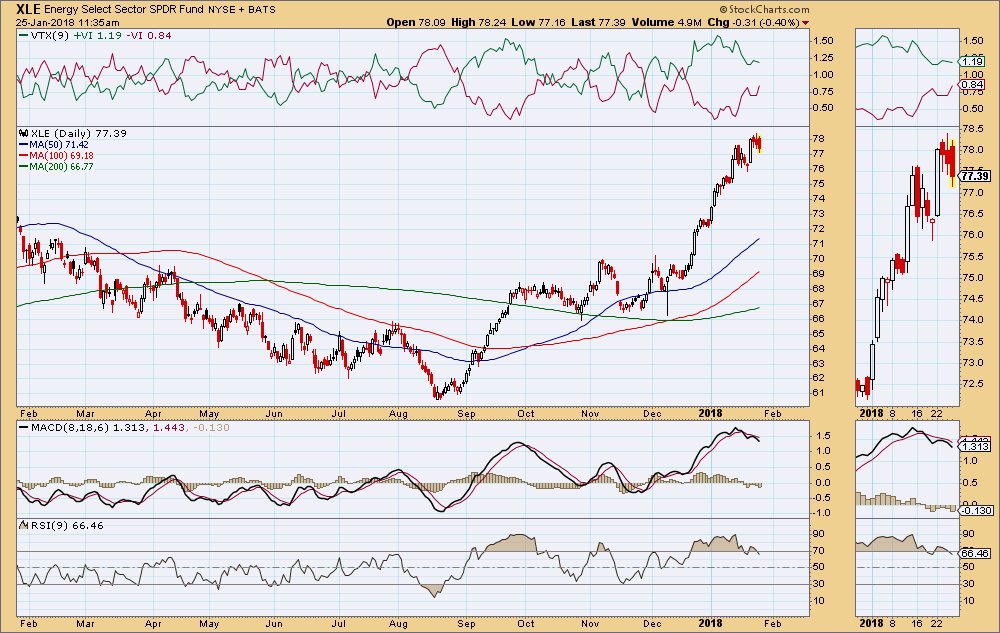
Task: Click the 0.84 value tag in zoom panel
Action: (x=973, y=84)
